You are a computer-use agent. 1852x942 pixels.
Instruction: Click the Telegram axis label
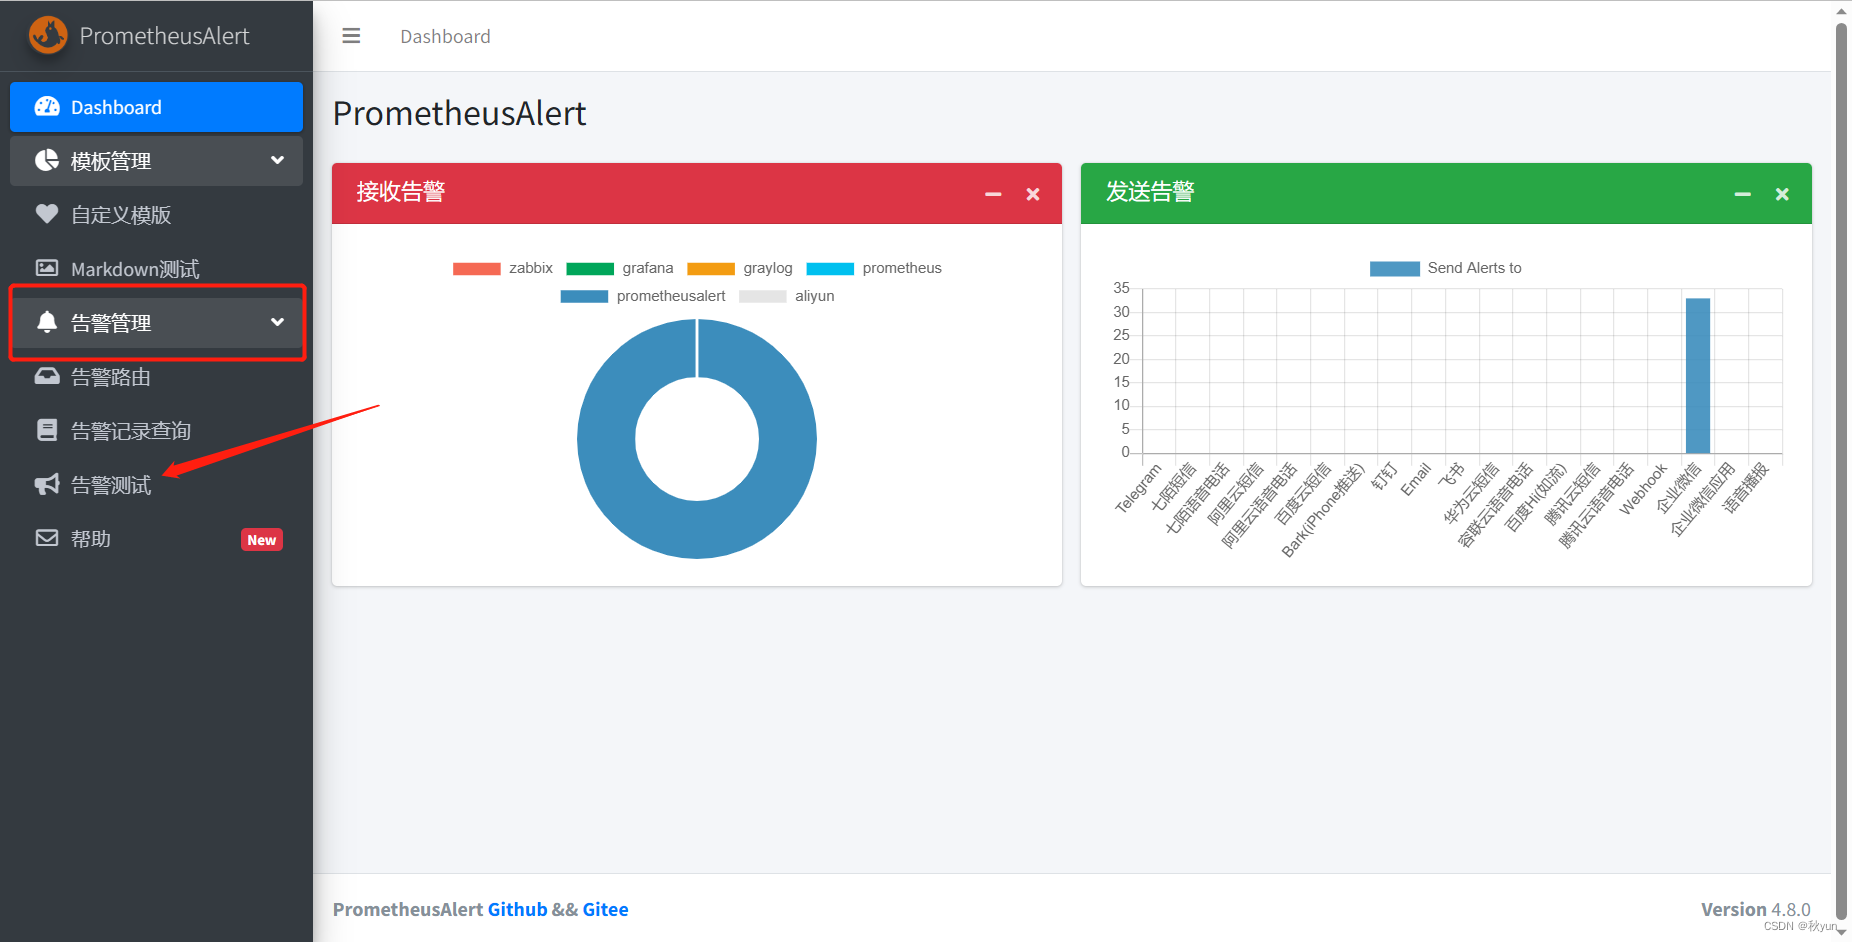click(1139, 488)
